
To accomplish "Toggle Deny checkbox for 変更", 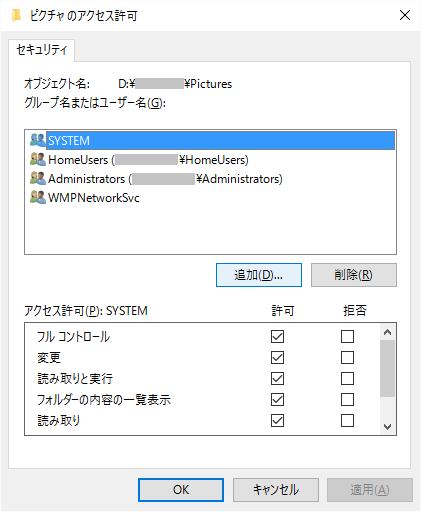I will (x=347, y=358).
